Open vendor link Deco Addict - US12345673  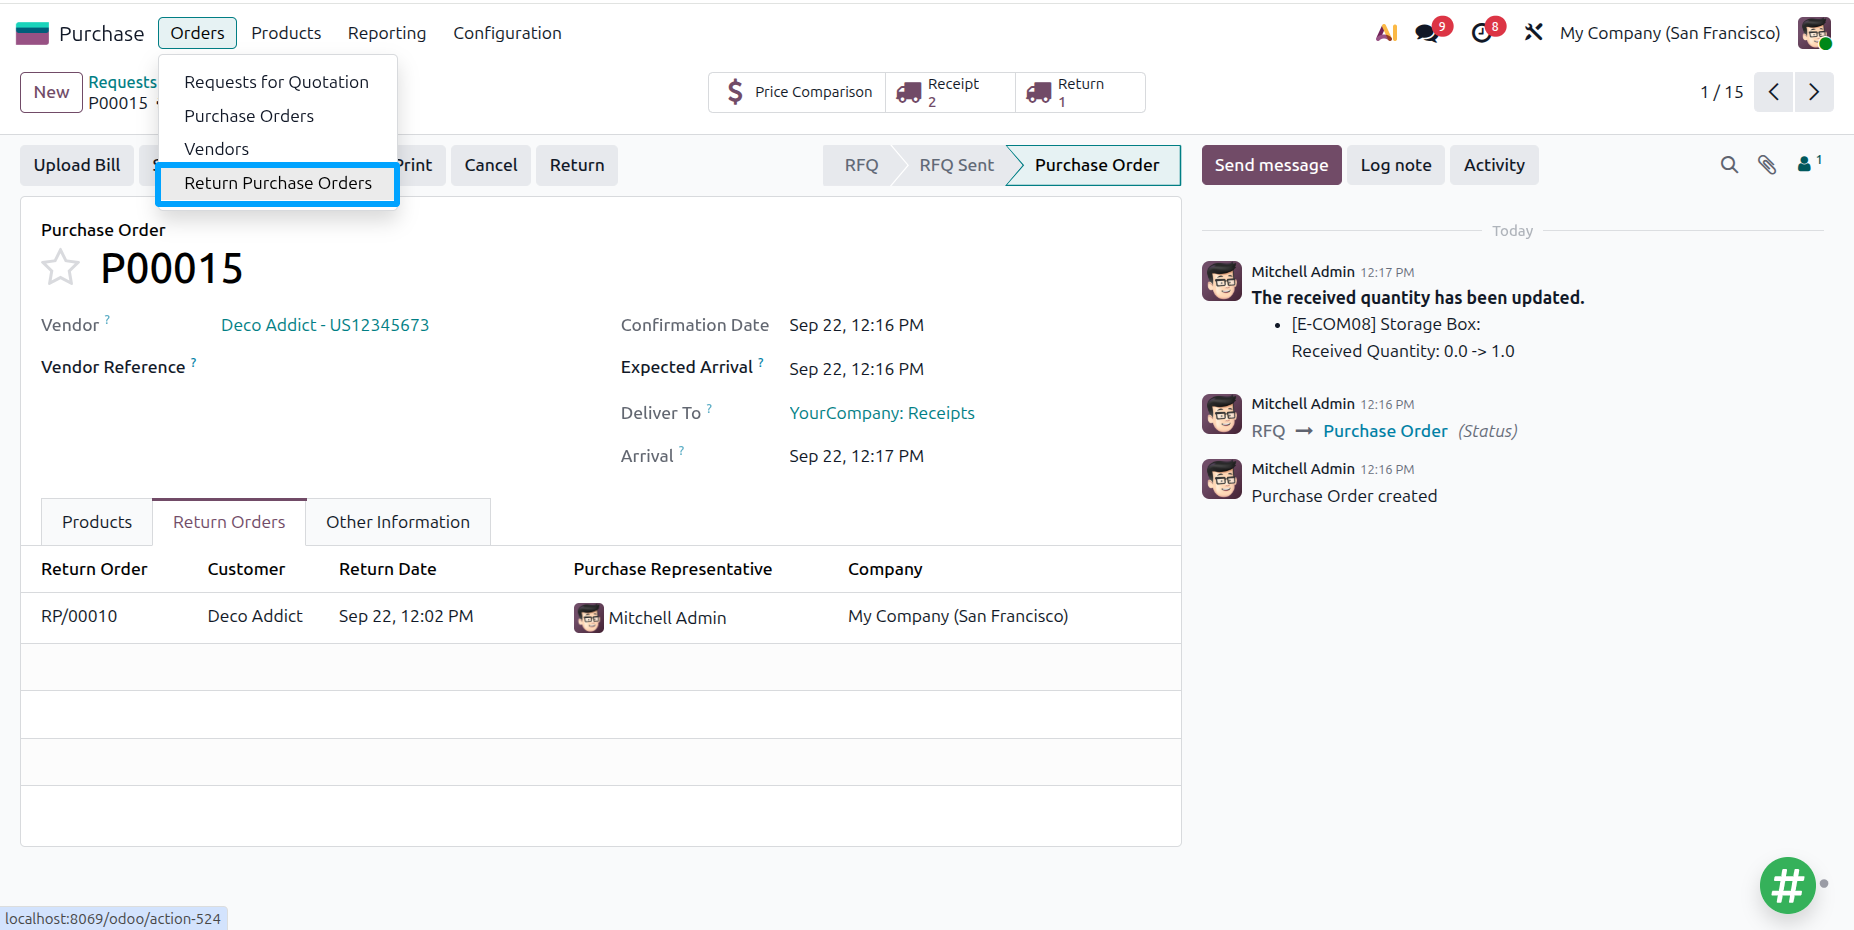point(325,325)
